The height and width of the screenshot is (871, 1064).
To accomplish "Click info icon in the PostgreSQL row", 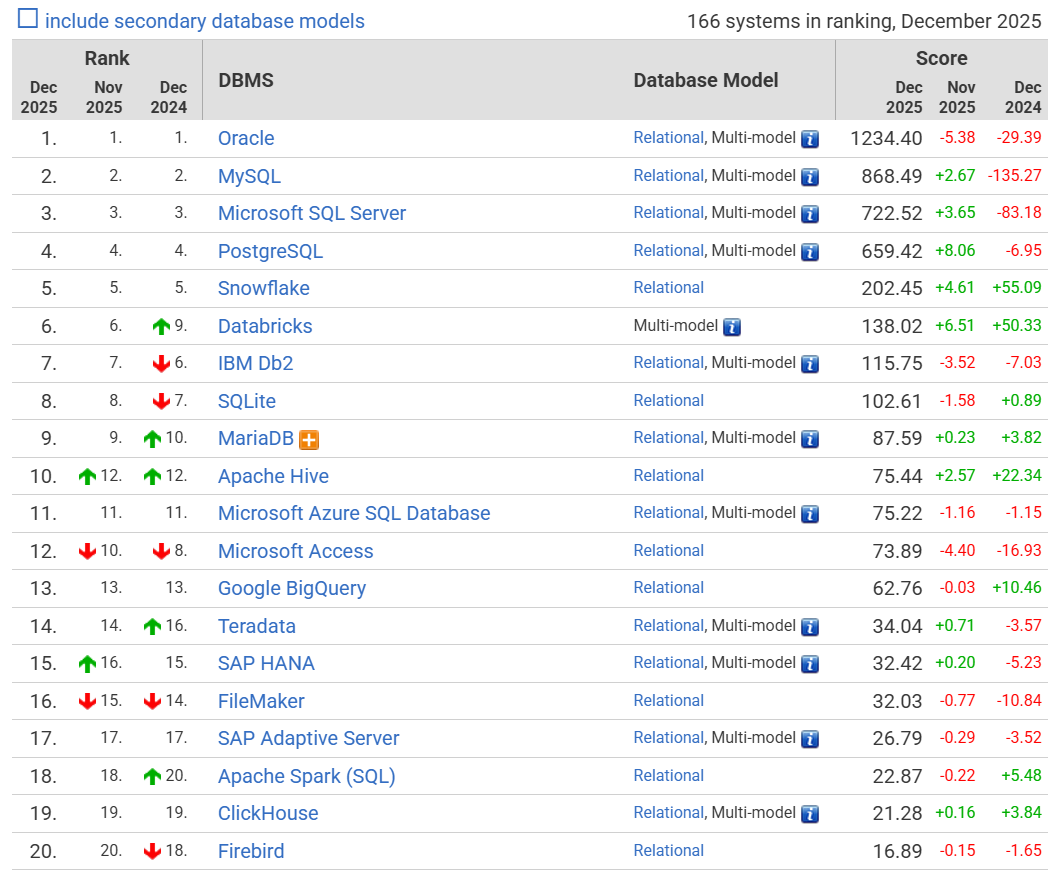I will pyautogui.click(x=810, y=252).
